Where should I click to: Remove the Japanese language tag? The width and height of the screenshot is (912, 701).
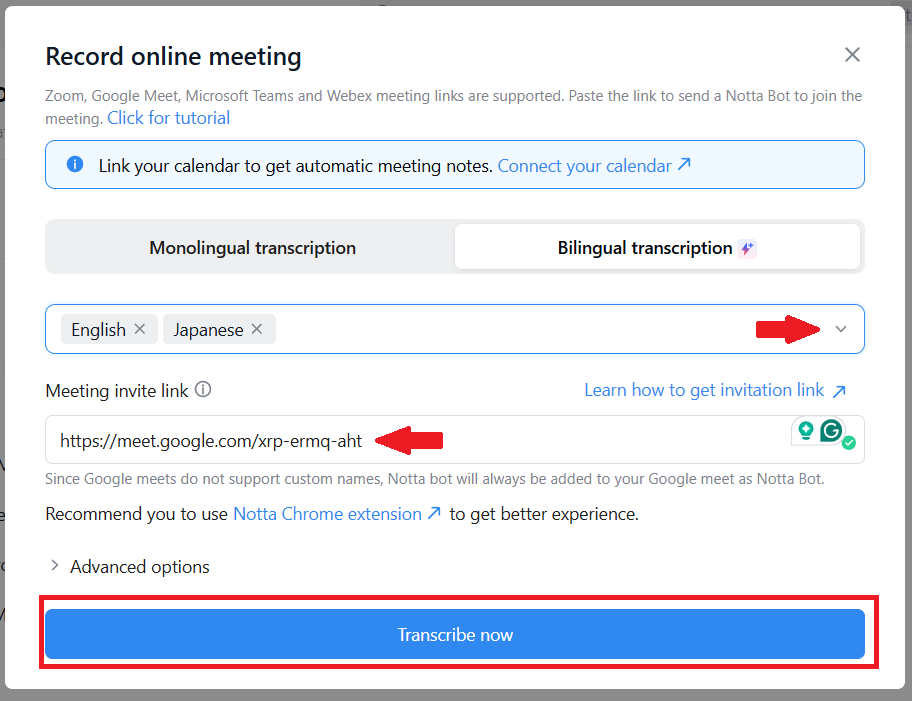tap(257, 329)
